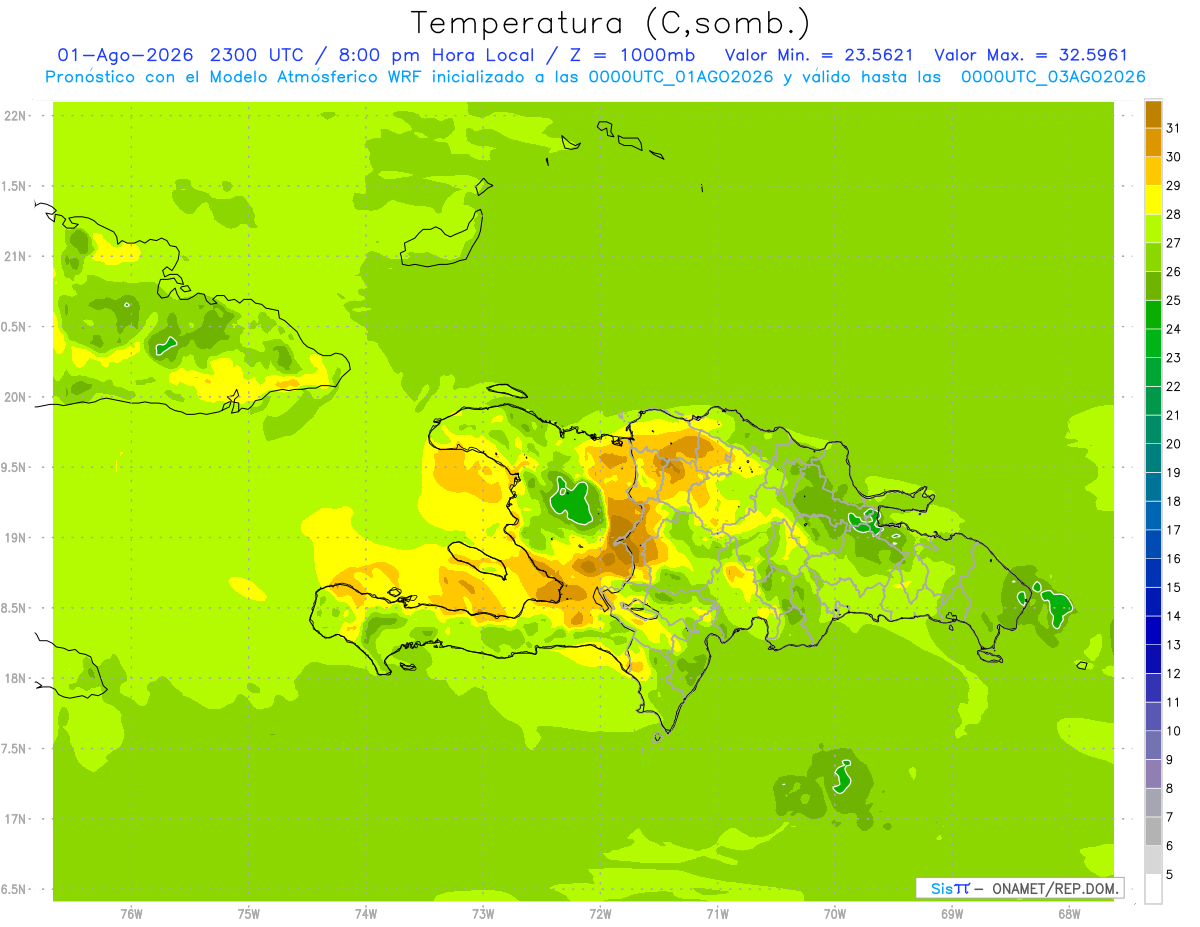
Task: Click the "70W" longitude axis label
Action: (834, 914)
